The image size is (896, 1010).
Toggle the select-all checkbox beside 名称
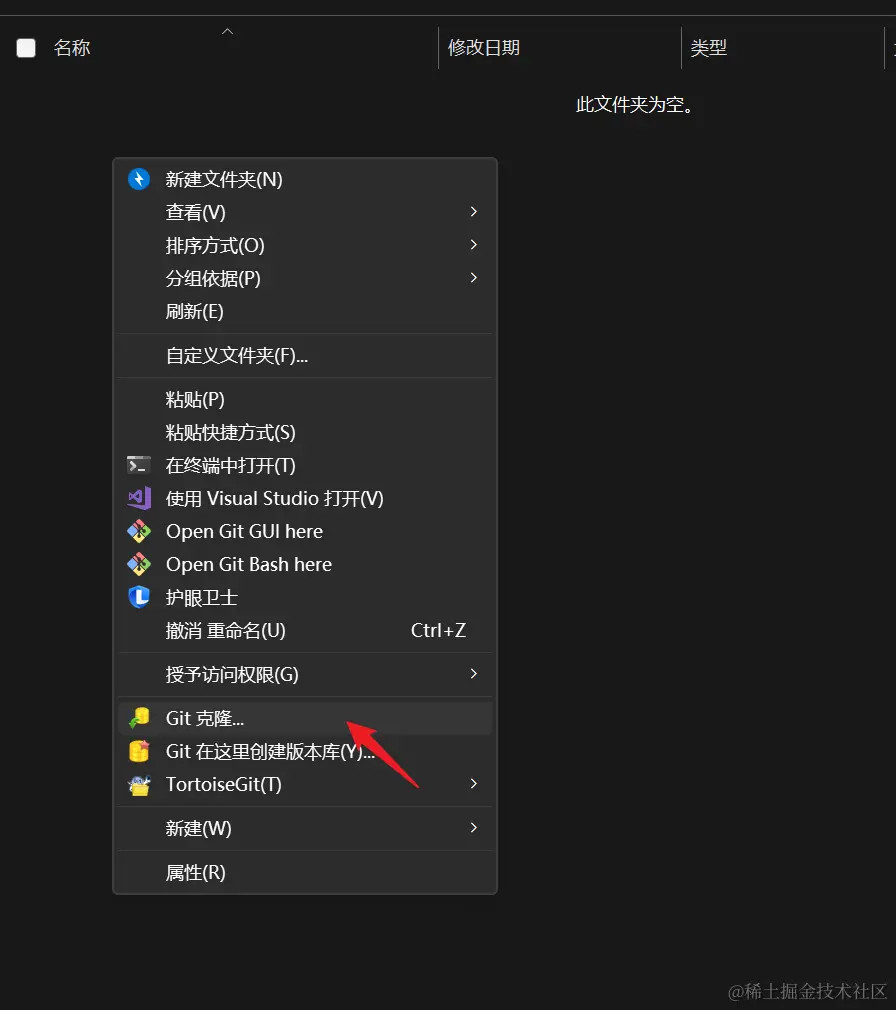coord(26,48)
